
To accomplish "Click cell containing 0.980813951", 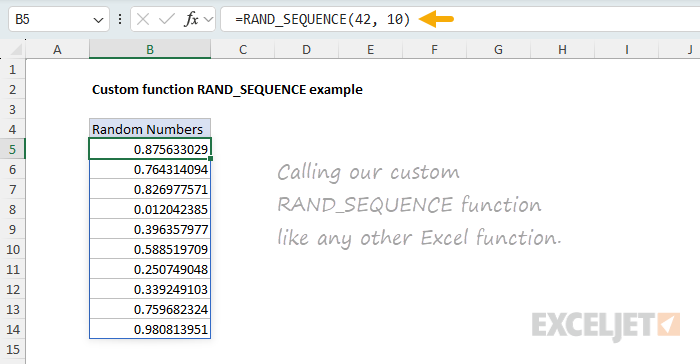I will click(150, 329).
